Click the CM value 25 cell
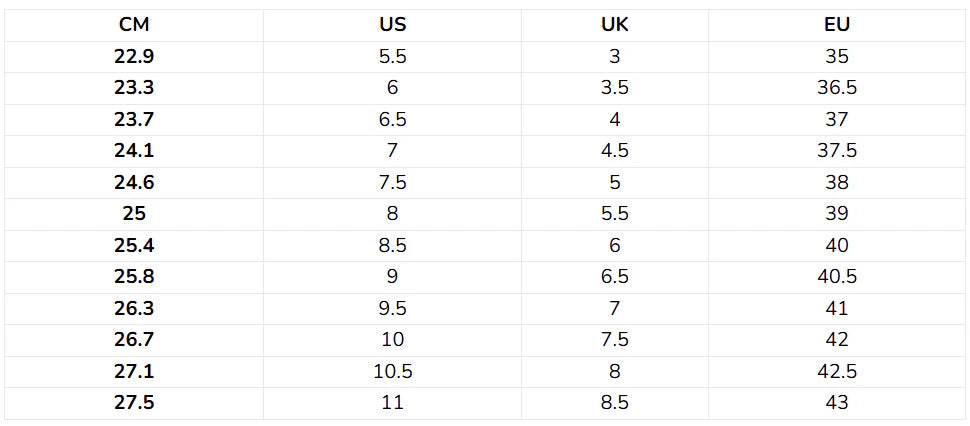The width and height of the screenshot is (970, 426). click(x=134, y=214)
